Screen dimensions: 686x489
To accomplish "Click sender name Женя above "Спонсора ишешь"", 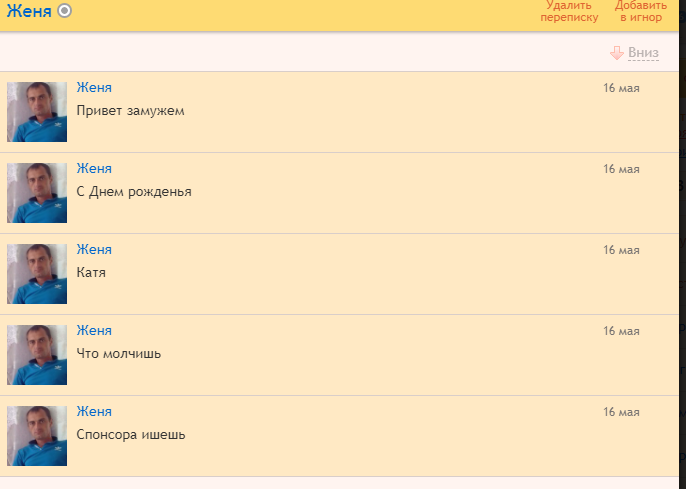I will click(94, 411).
